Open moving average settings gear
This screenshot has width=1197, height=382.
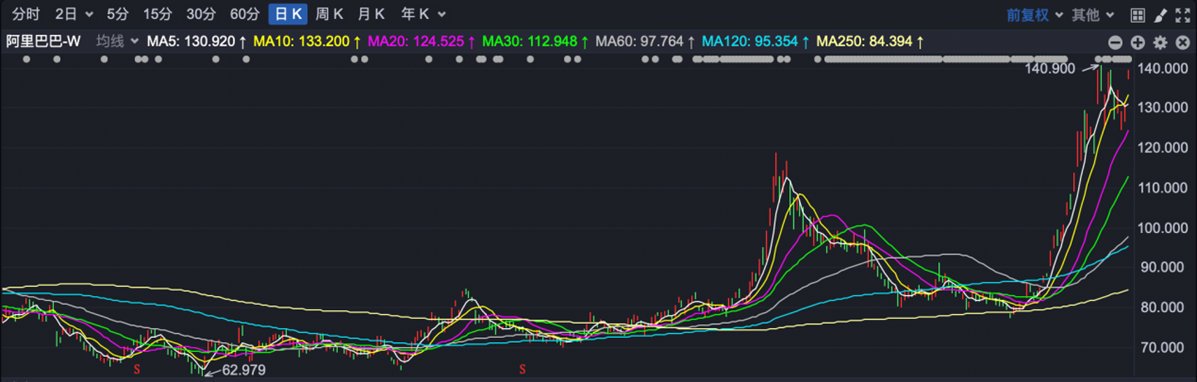[x=1160, y=43]
